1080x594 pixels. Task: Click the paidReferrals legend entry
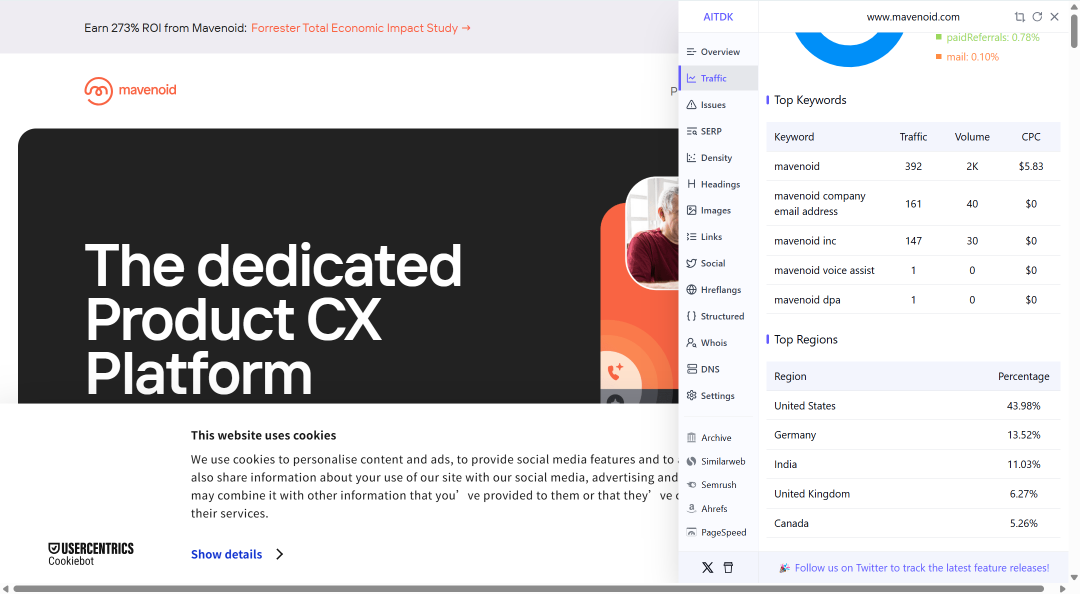click(988, 37)
